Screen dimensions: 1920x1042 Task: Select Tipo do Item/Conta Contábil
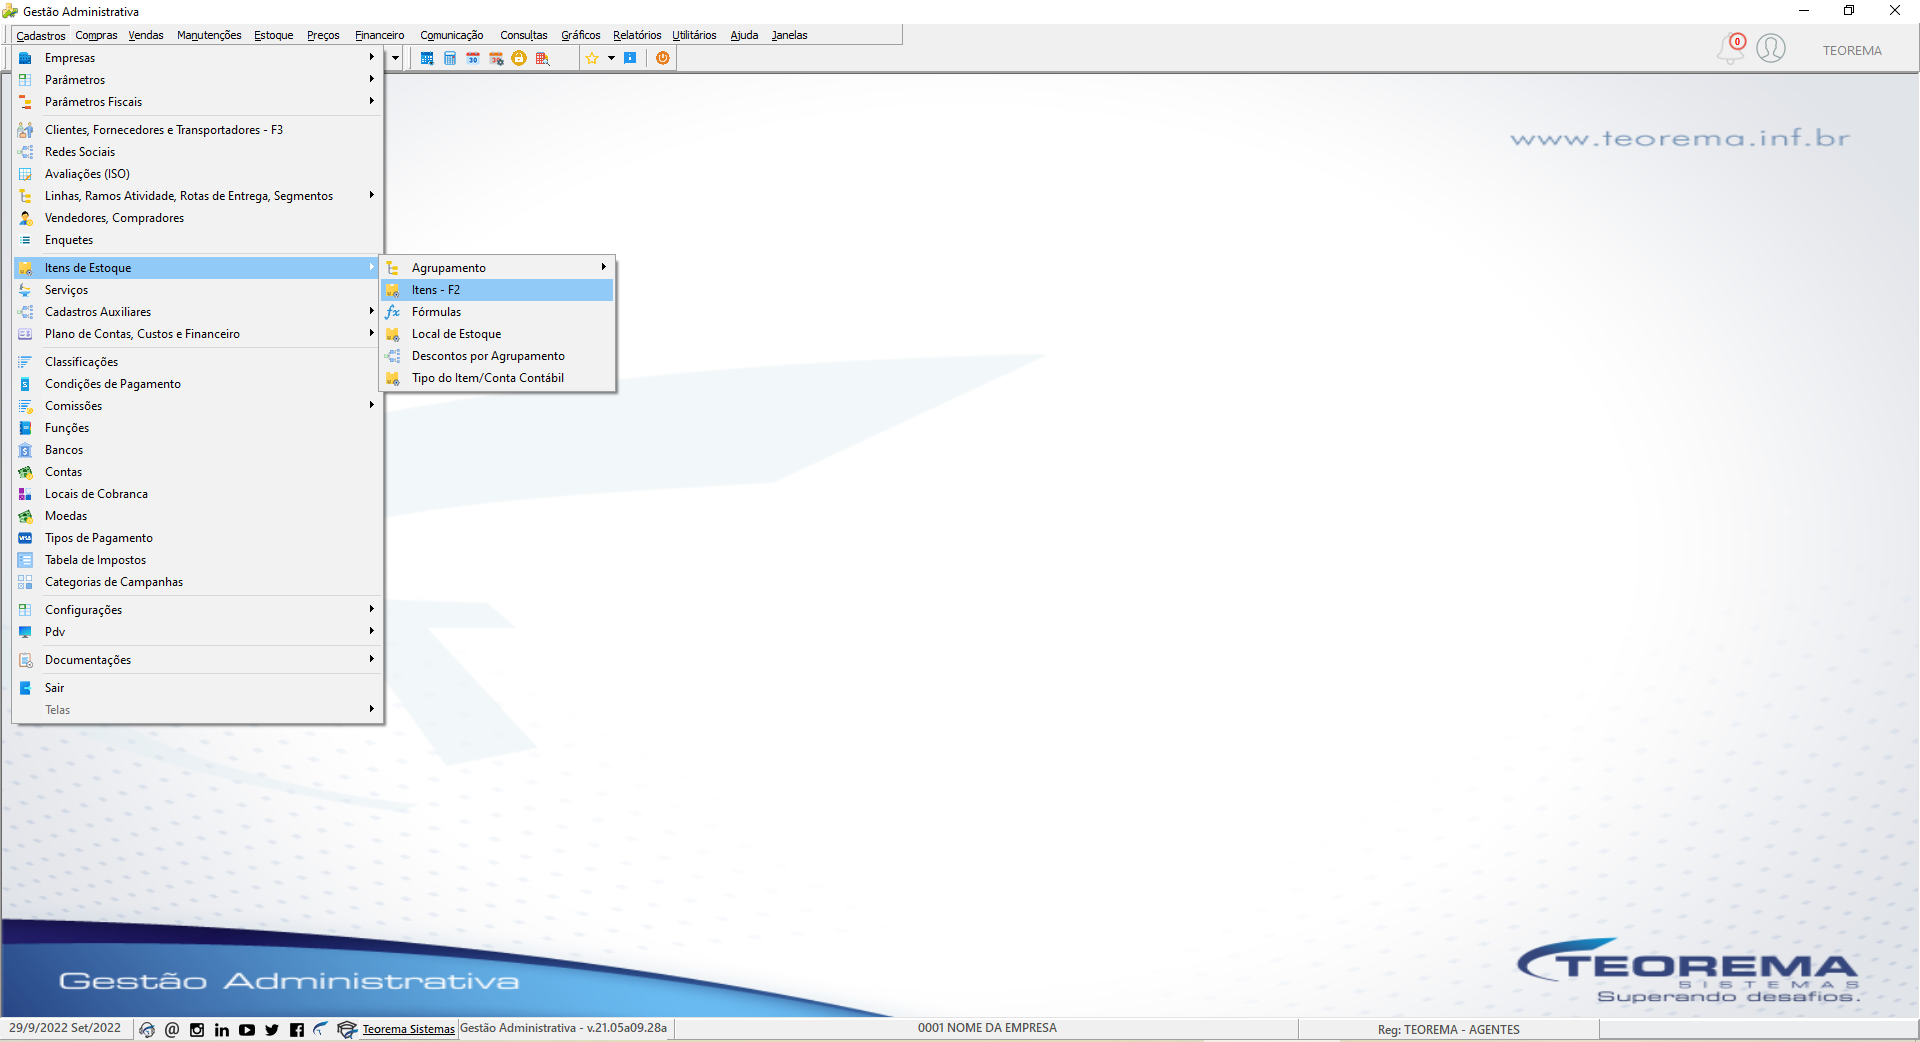pyautogui.click(x=498, y=378)
